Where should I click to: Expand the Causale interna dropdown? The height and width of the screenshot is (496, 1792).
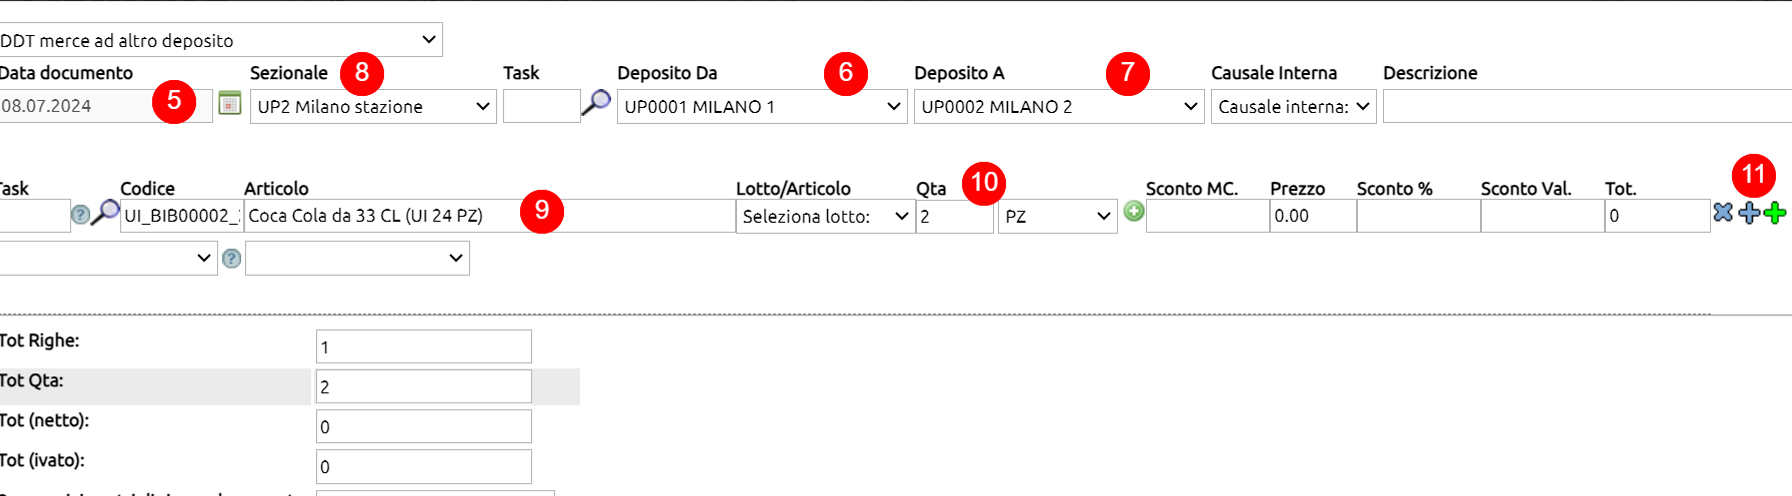pyautogui.click(x=1294, y=107)
